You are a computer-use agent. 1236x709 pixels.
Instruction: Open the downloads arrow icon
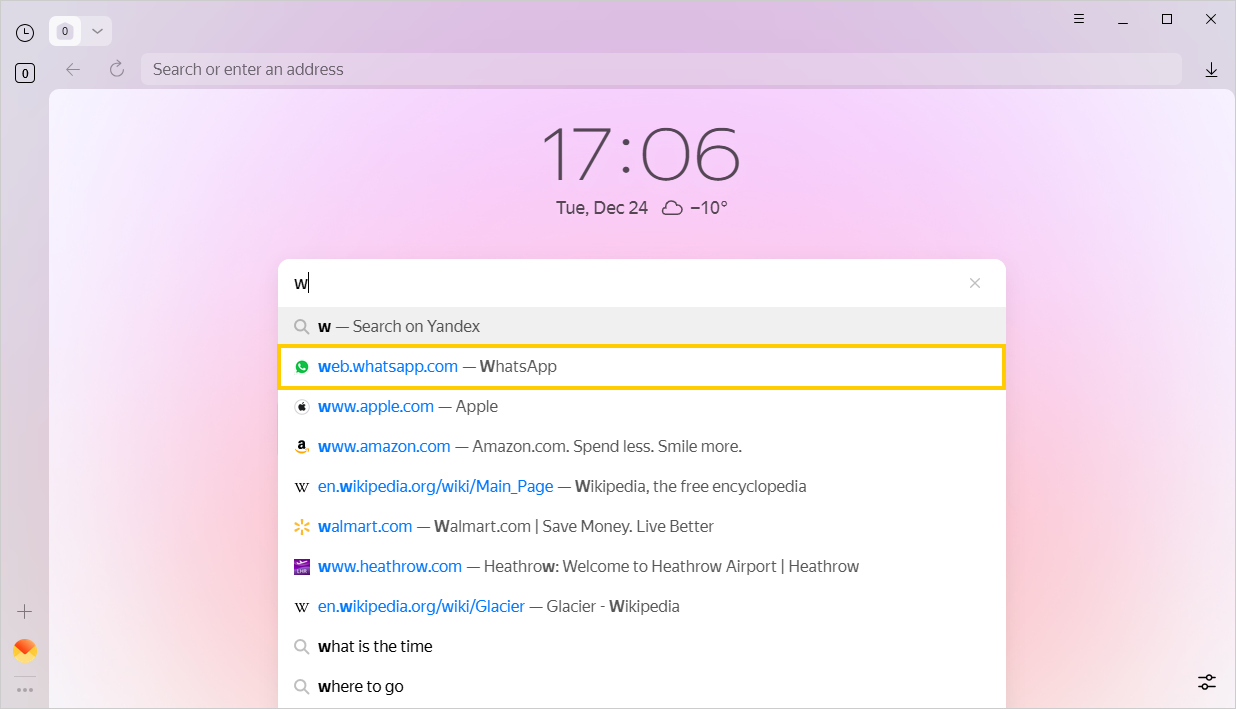(1211, 69)
